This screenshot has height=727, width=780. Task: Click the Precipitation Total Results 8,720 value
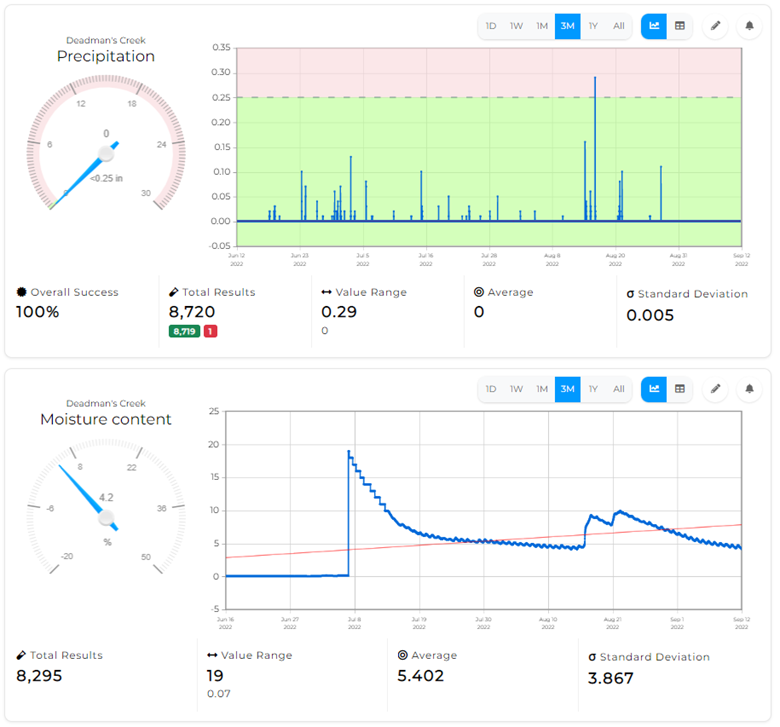pos(192,312)
